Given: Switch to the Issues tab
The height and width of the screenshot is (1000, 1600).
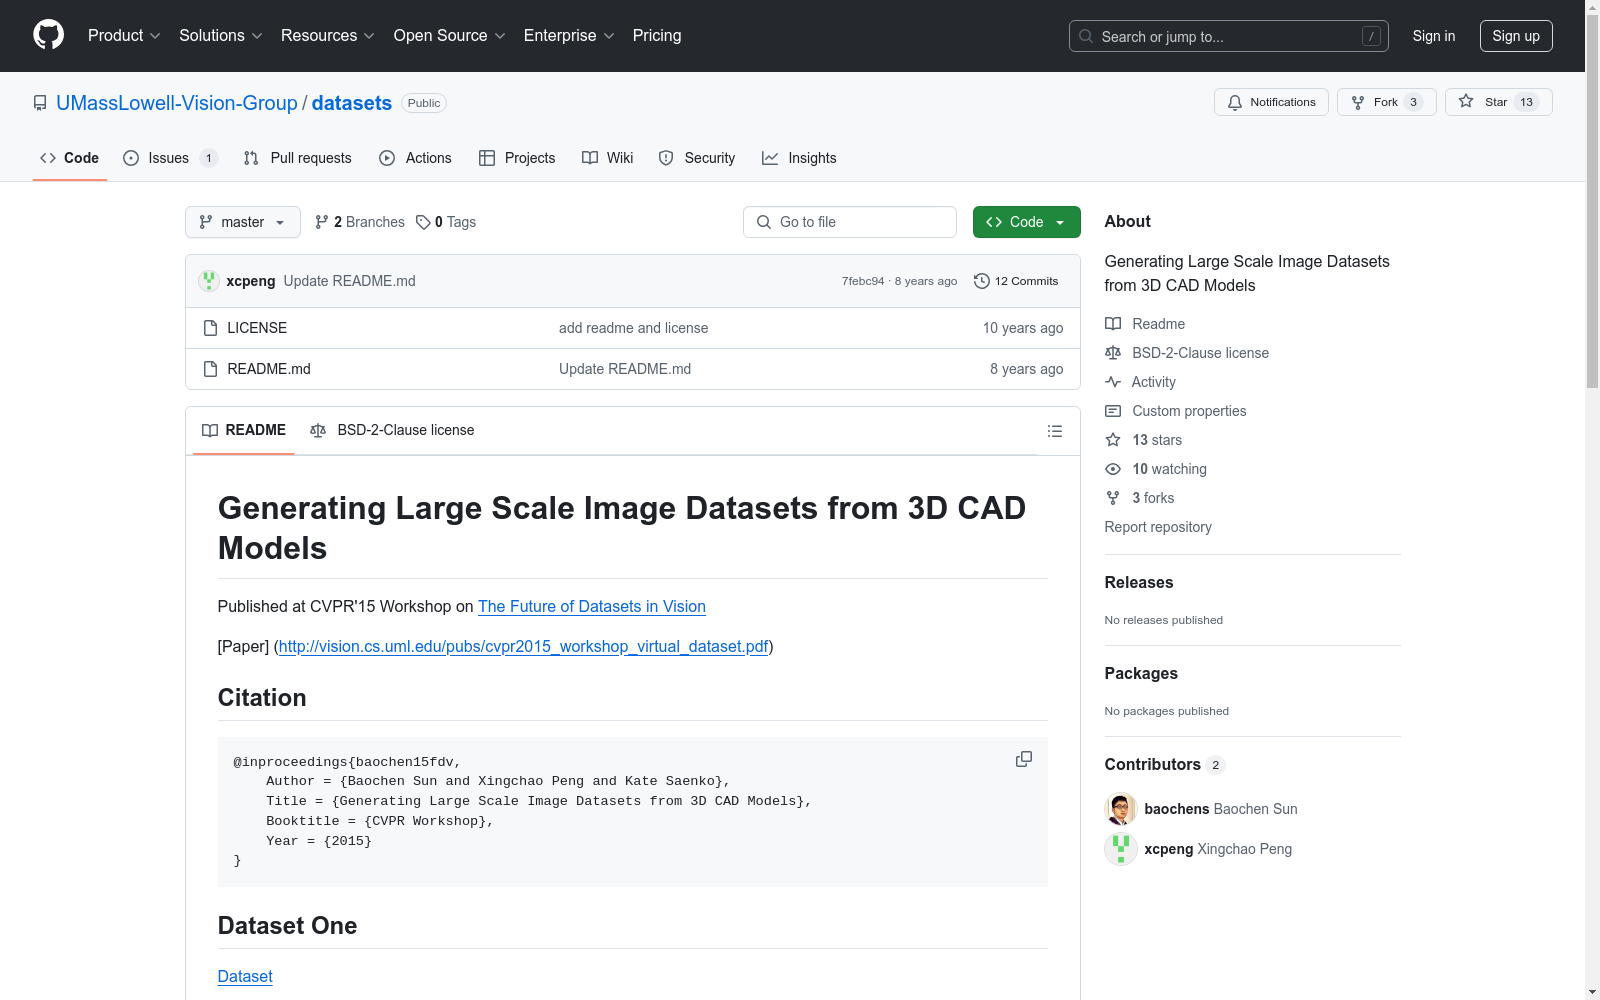Looking at the screenshot, I should coord(170,158).
